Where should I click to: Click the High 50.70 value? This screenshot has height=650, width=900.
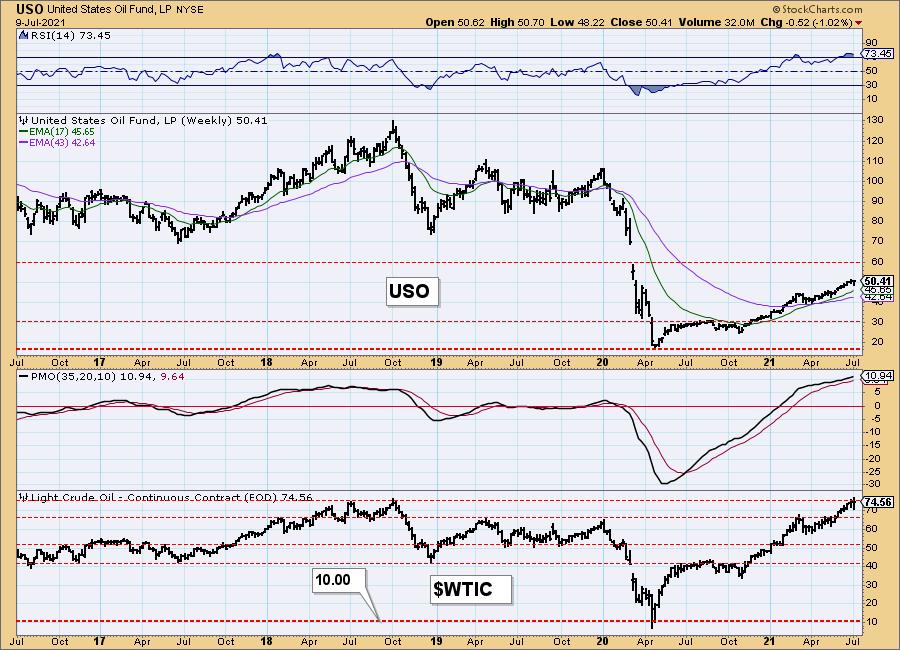(x=516, y=22)
